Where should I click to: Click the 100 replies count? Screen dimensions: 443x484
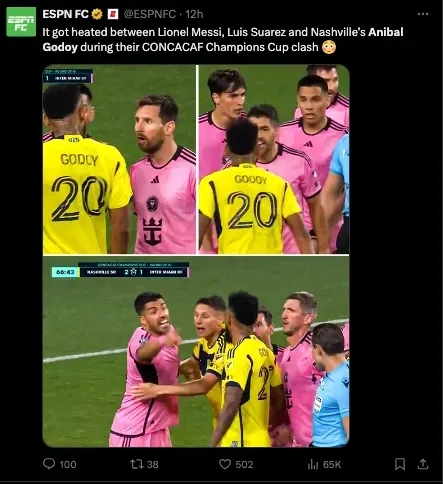pyautogui.click(x=68, y=464)
